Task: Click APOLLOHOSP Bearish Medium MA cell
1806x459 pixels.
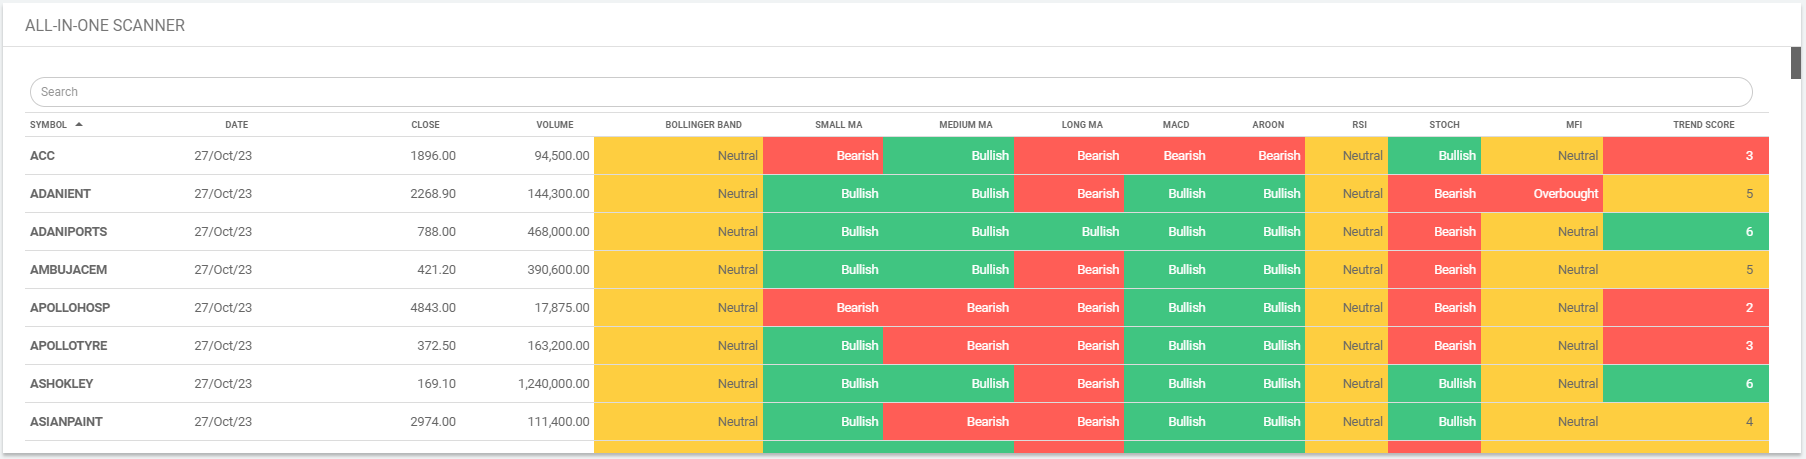Action: click(x=949, y=308)
